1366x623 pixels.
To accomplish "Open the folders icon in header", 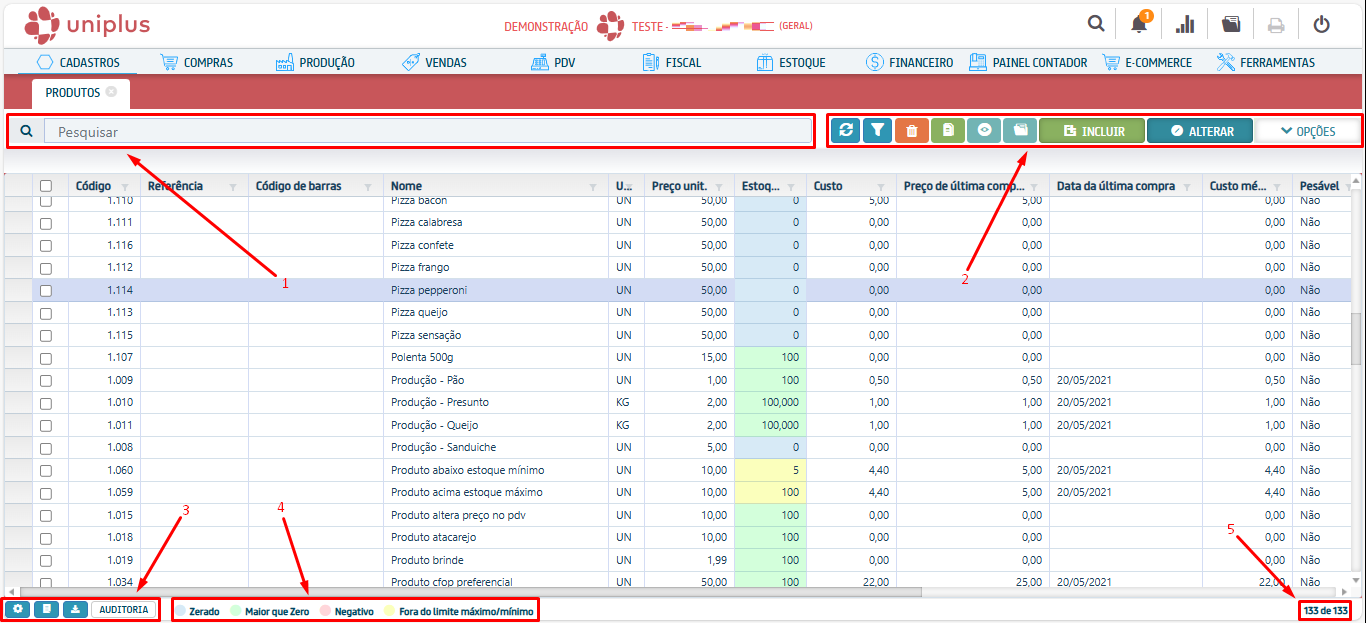I will pyautogui.click(x=1231, y=24).
